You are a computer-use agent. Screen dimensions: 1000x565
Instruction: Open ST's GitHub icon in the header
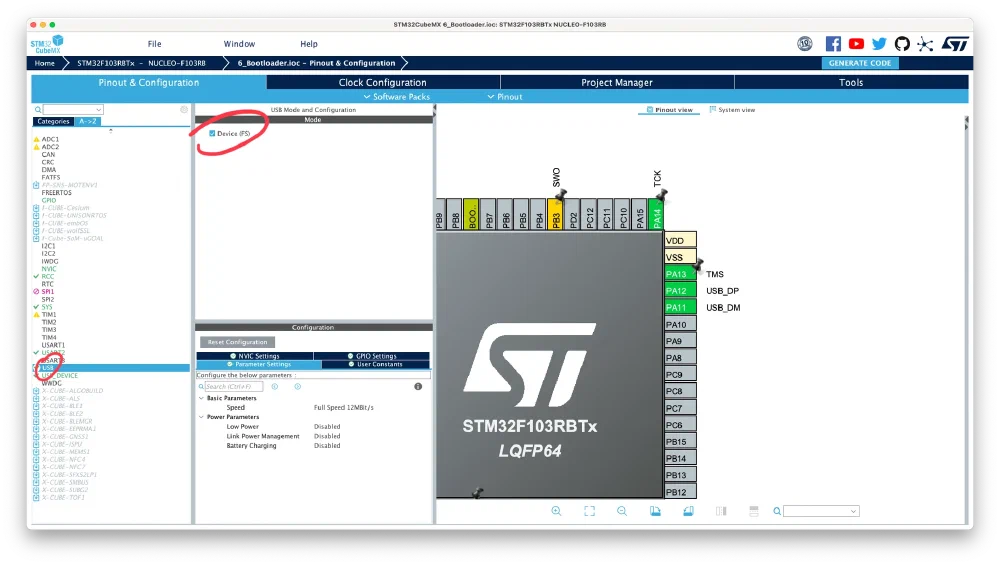coord(902,44)
